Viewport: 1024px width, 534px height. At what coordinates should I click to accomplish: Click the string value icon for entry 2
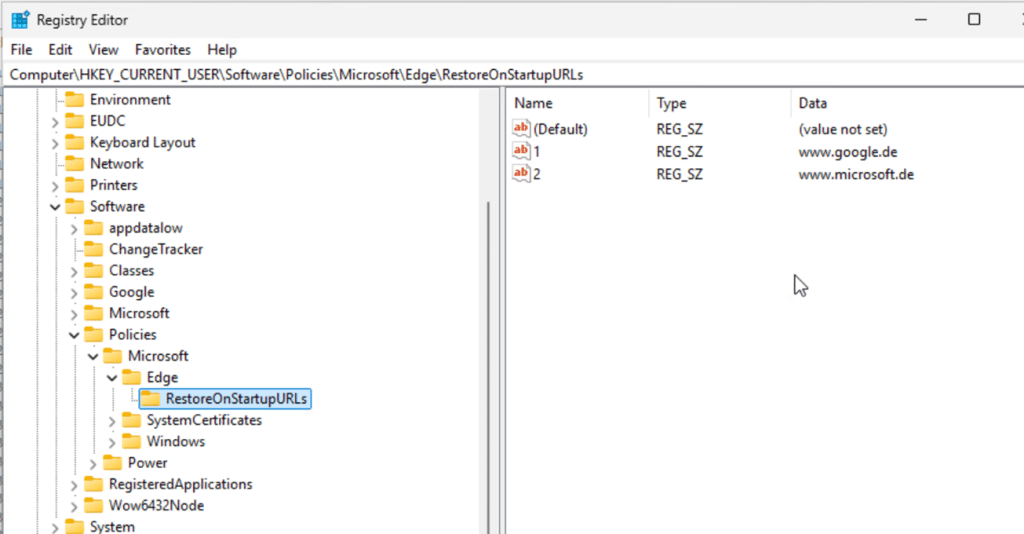point(520,174)
